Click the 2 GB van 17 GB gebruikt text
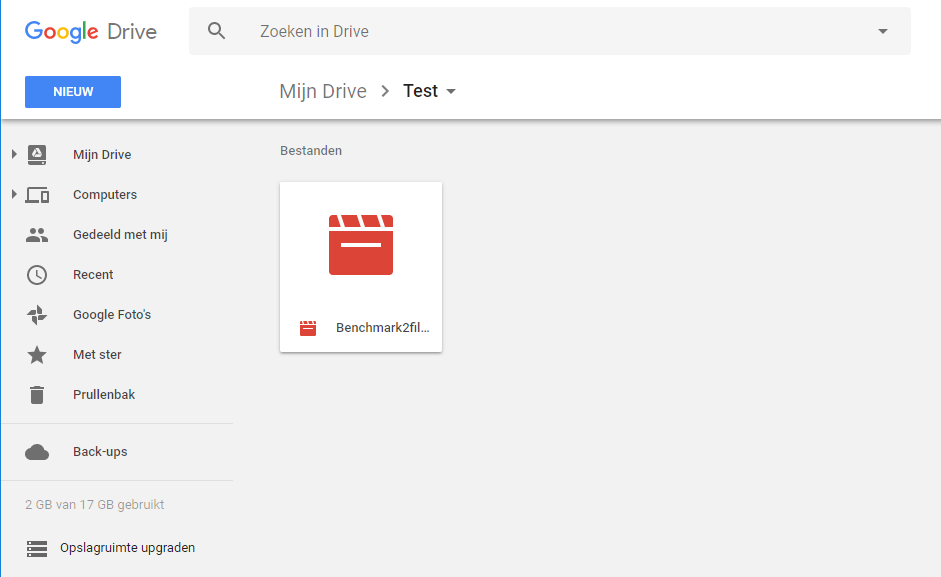The height and width of the screenshot is (577, 941). (x=94, y=504)
